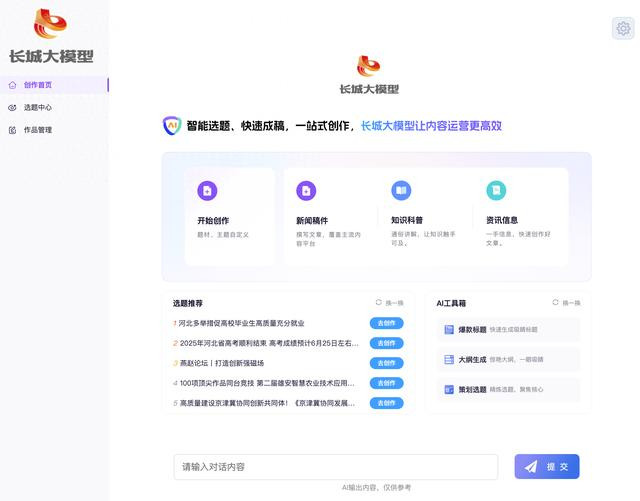Click 去创作 for 河北多举措促高校毕业生 topic
The width and height of the screenshot is (640, 501).
(387, 323)
